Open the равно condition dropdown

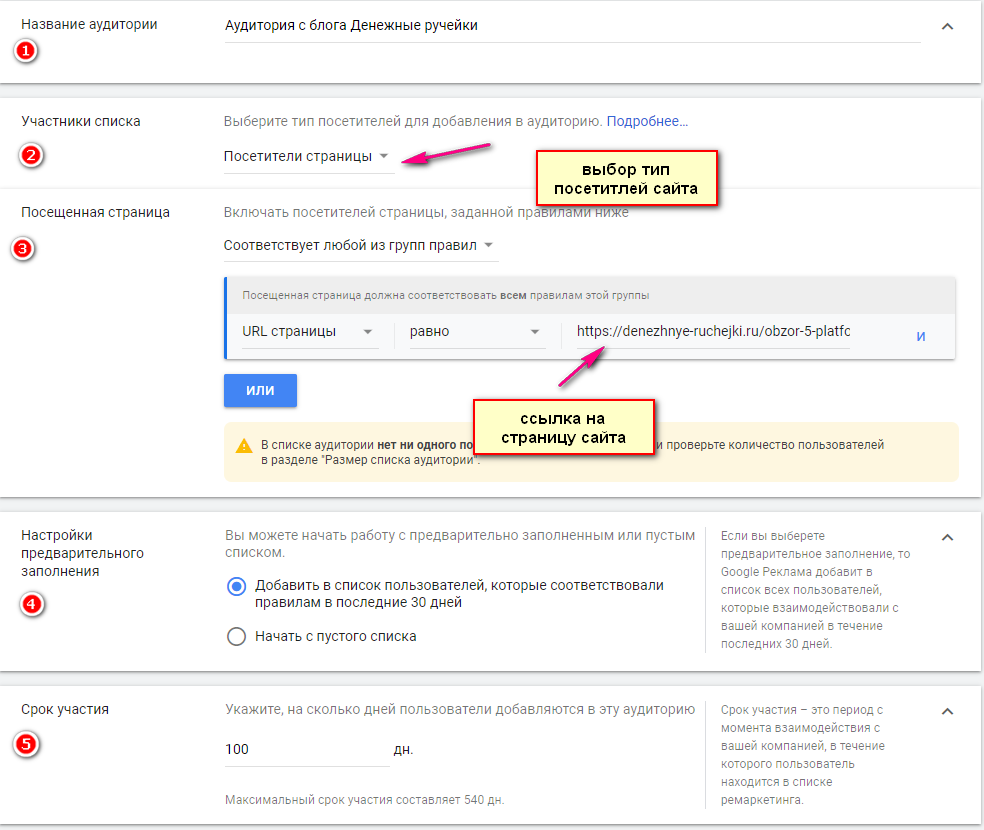coord(475,331)
